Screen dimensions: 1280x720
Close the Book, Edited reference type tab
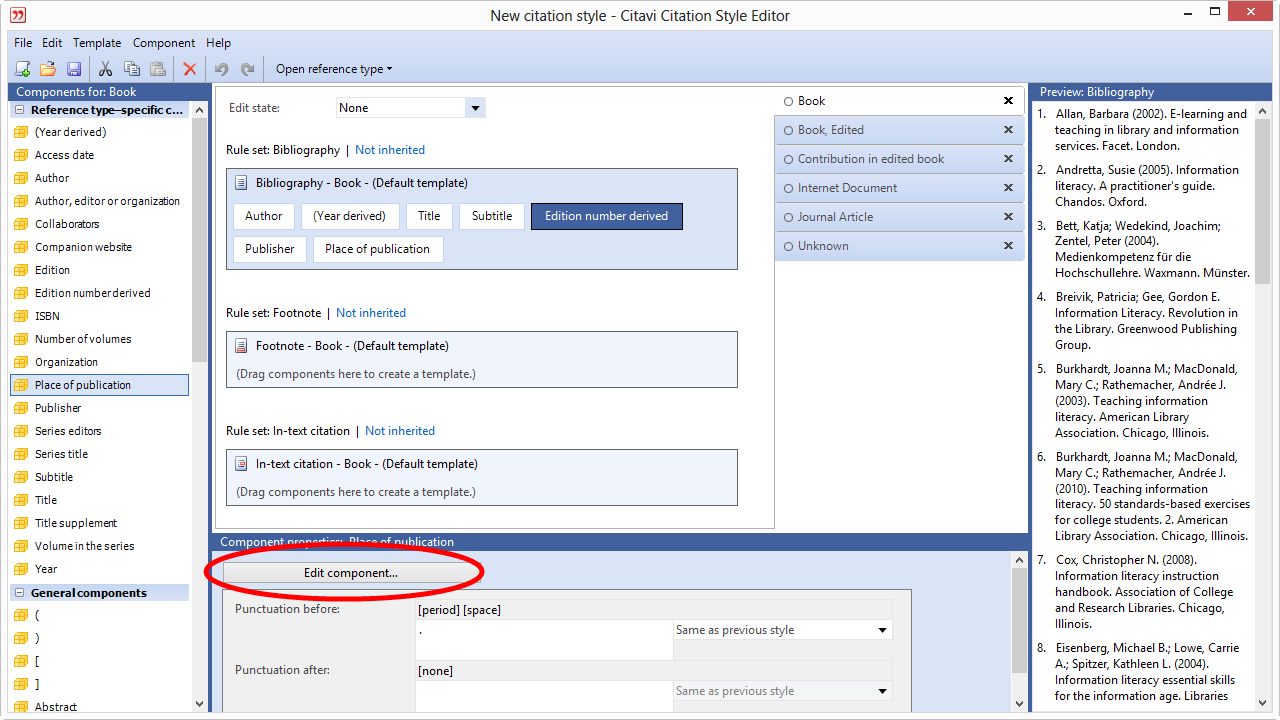[x=1008, y=130]
